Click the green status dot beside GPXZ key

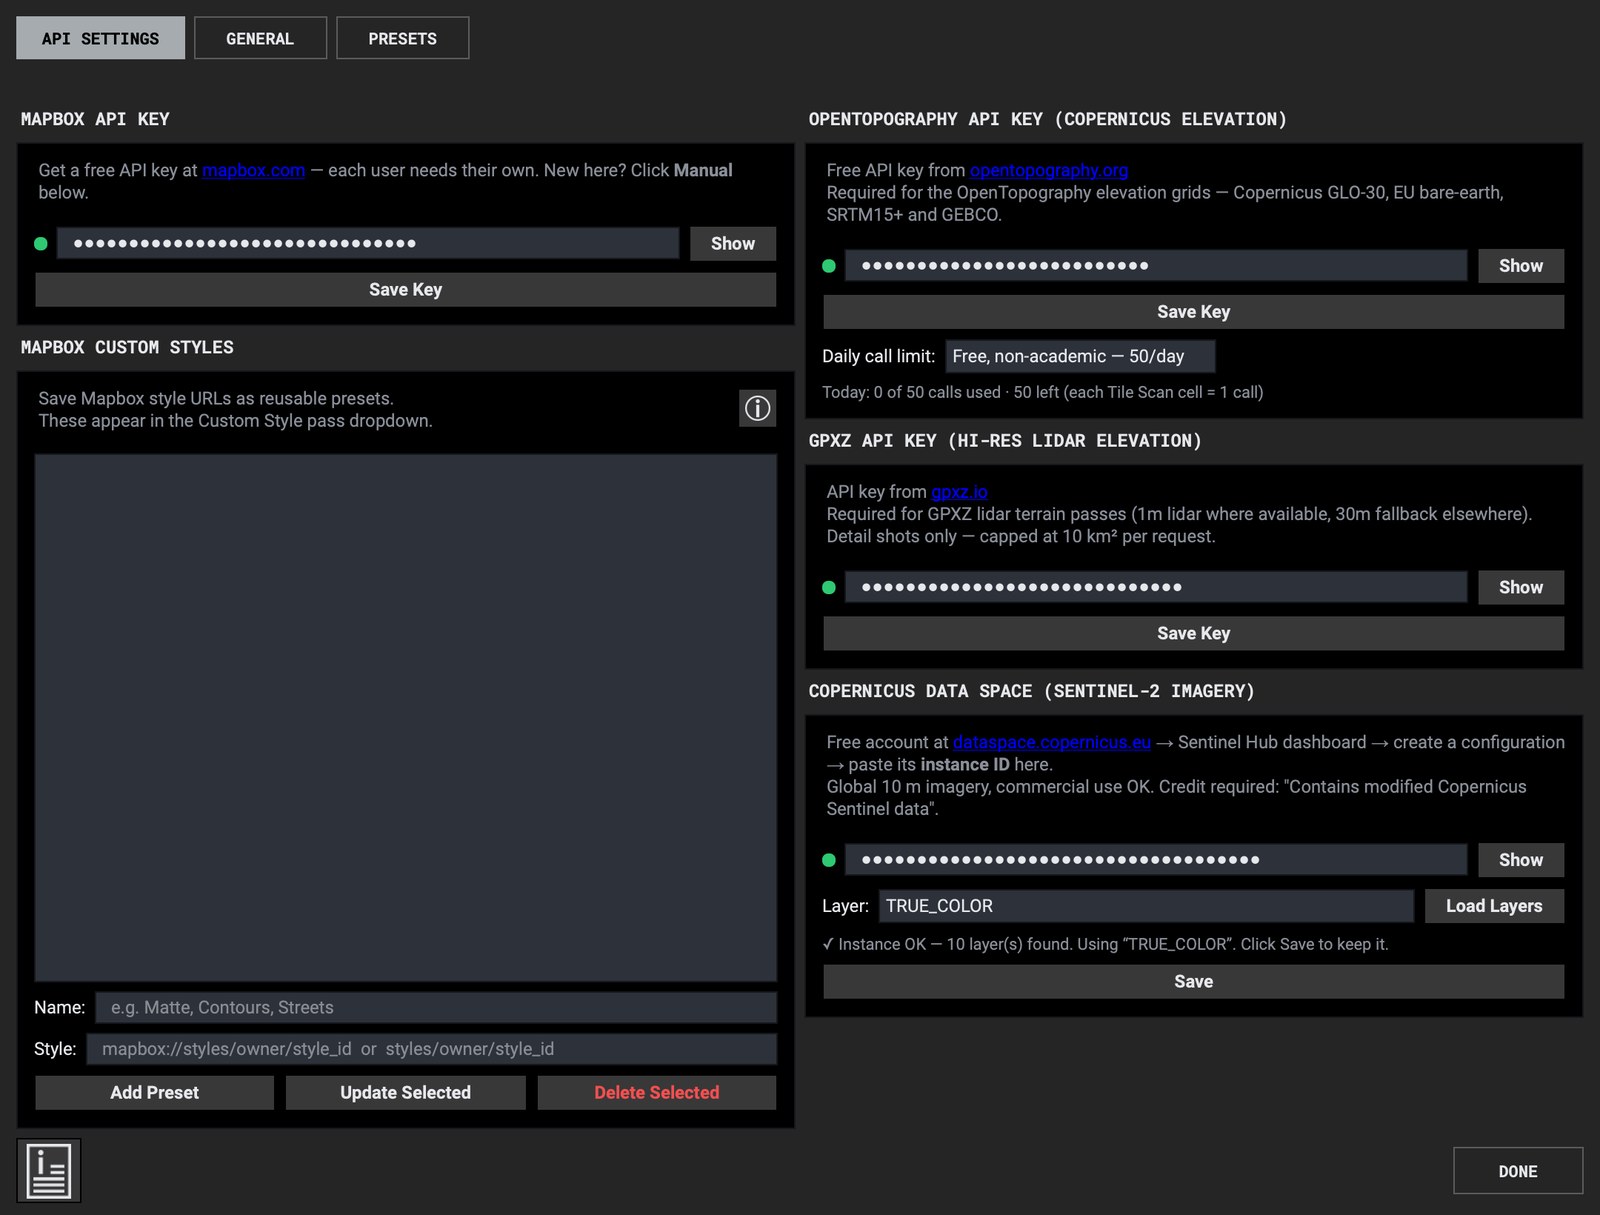(829, 588)
